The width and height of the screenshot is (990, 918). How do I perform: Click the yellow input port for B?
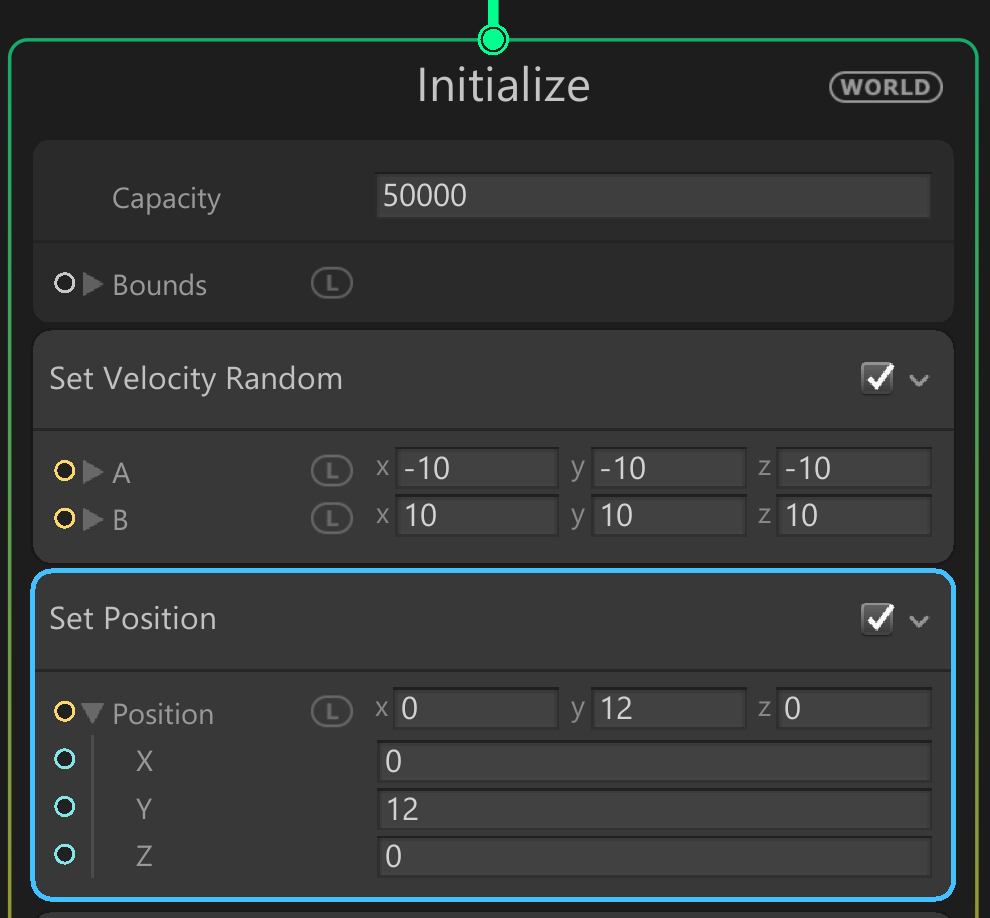click(65, 518)
